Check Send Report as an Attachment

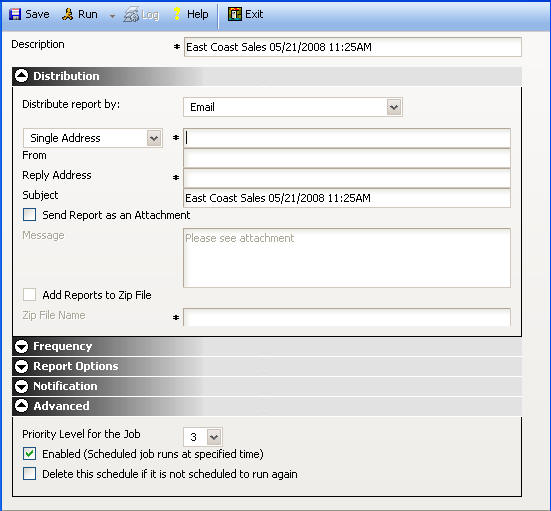(x=30, y=215)
